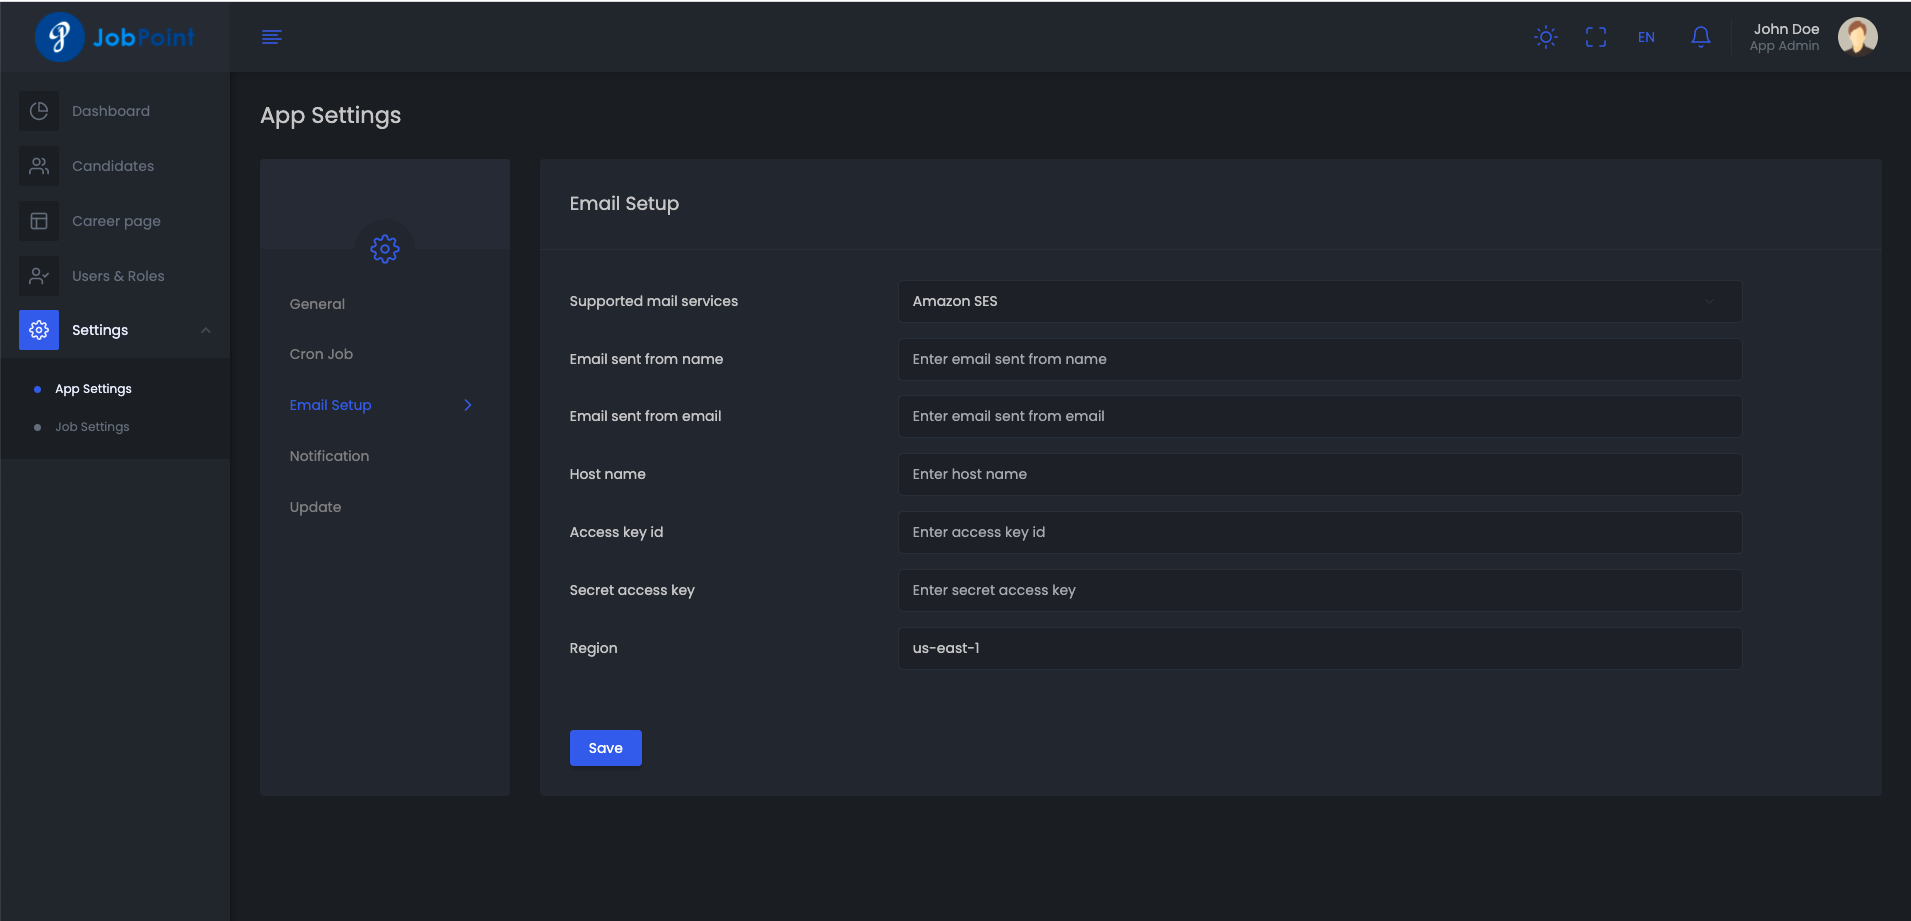The height and width of the screenshot is (921, 1911).
Task: Switch to the Cron Job tab
Action: pos(321,354)
